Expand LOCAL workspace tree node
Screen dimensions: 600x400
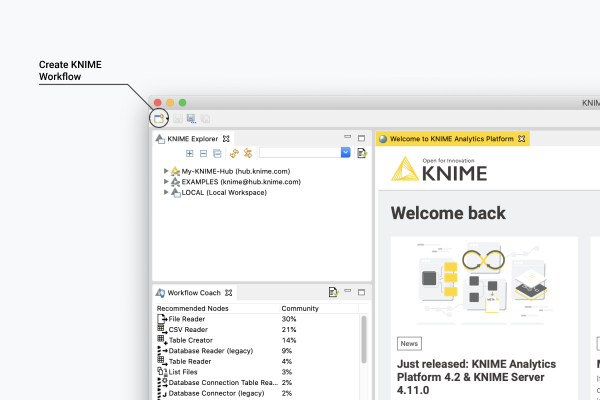click(x=166, y=192)
